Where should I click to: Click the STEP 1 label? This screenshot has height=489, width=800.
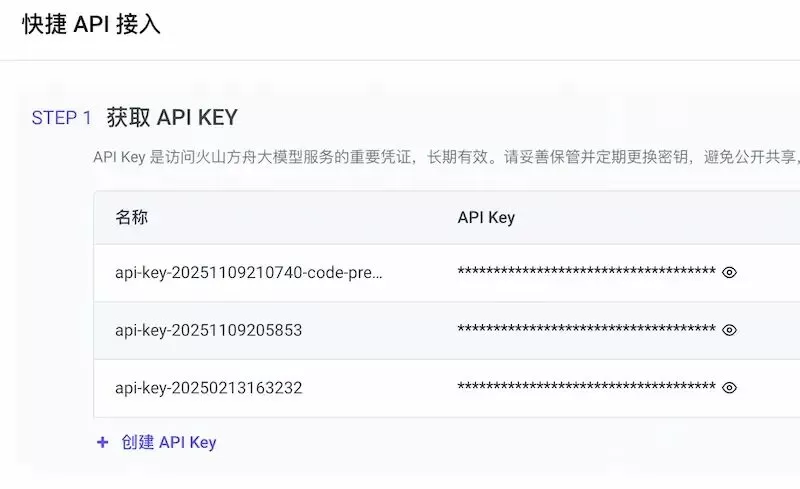pos(62,118)
